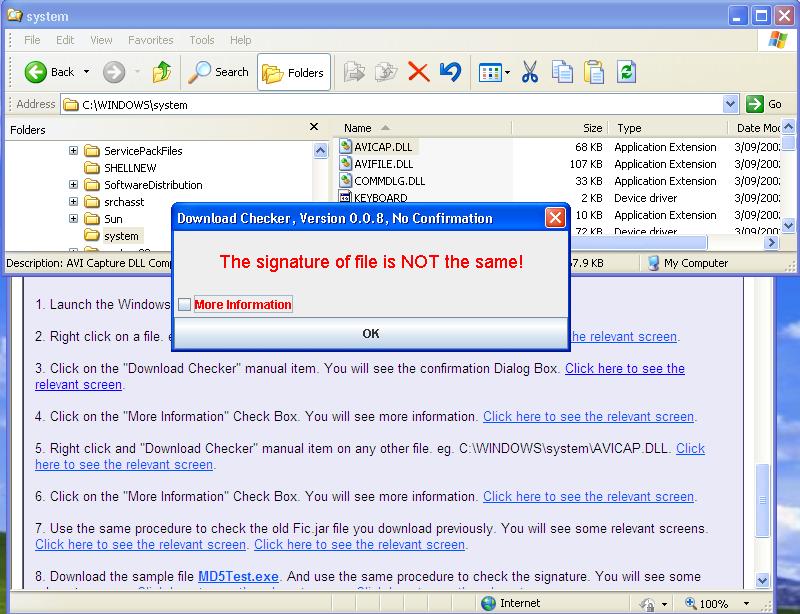Click the Sun folder icon

point(92,218)
